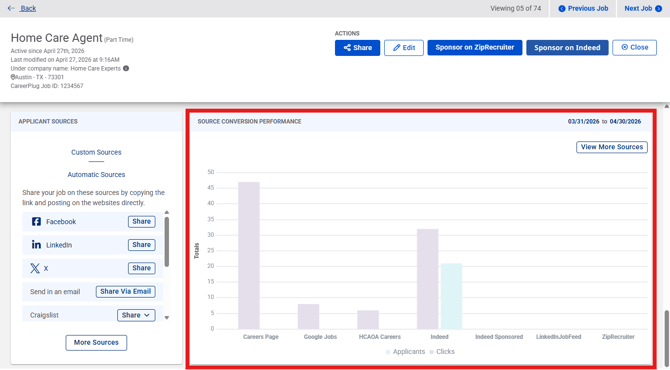Click the LinkedIn logo icon

click(36, 244)
